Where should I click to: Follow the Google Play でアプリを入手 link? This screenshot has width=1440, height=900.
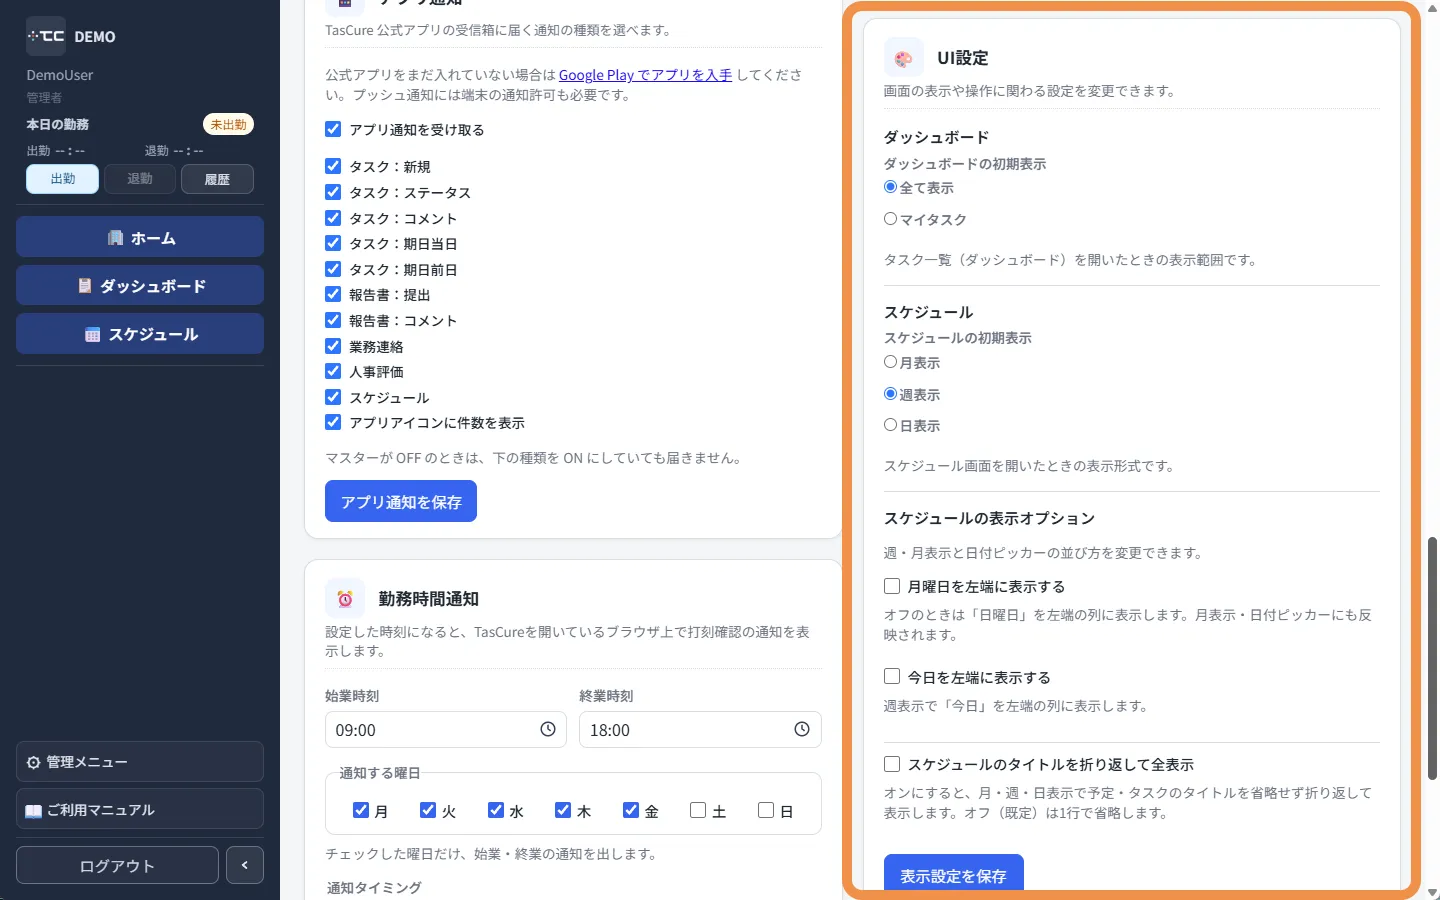[645, 75]
